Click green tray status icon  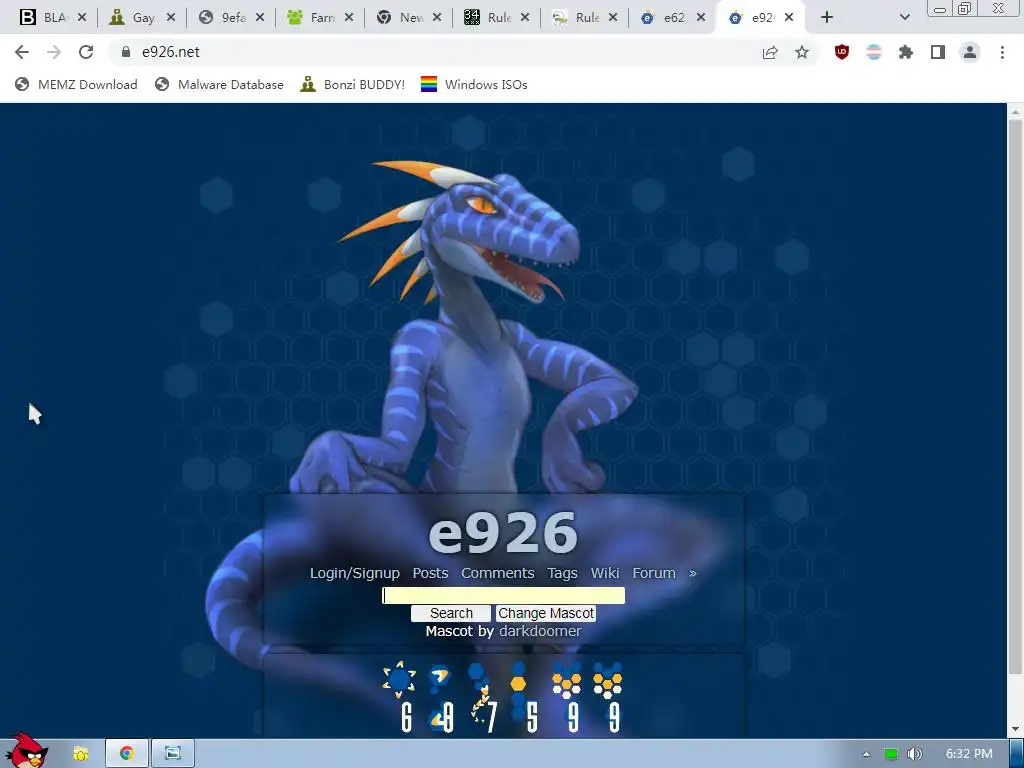tap(891, 754)
